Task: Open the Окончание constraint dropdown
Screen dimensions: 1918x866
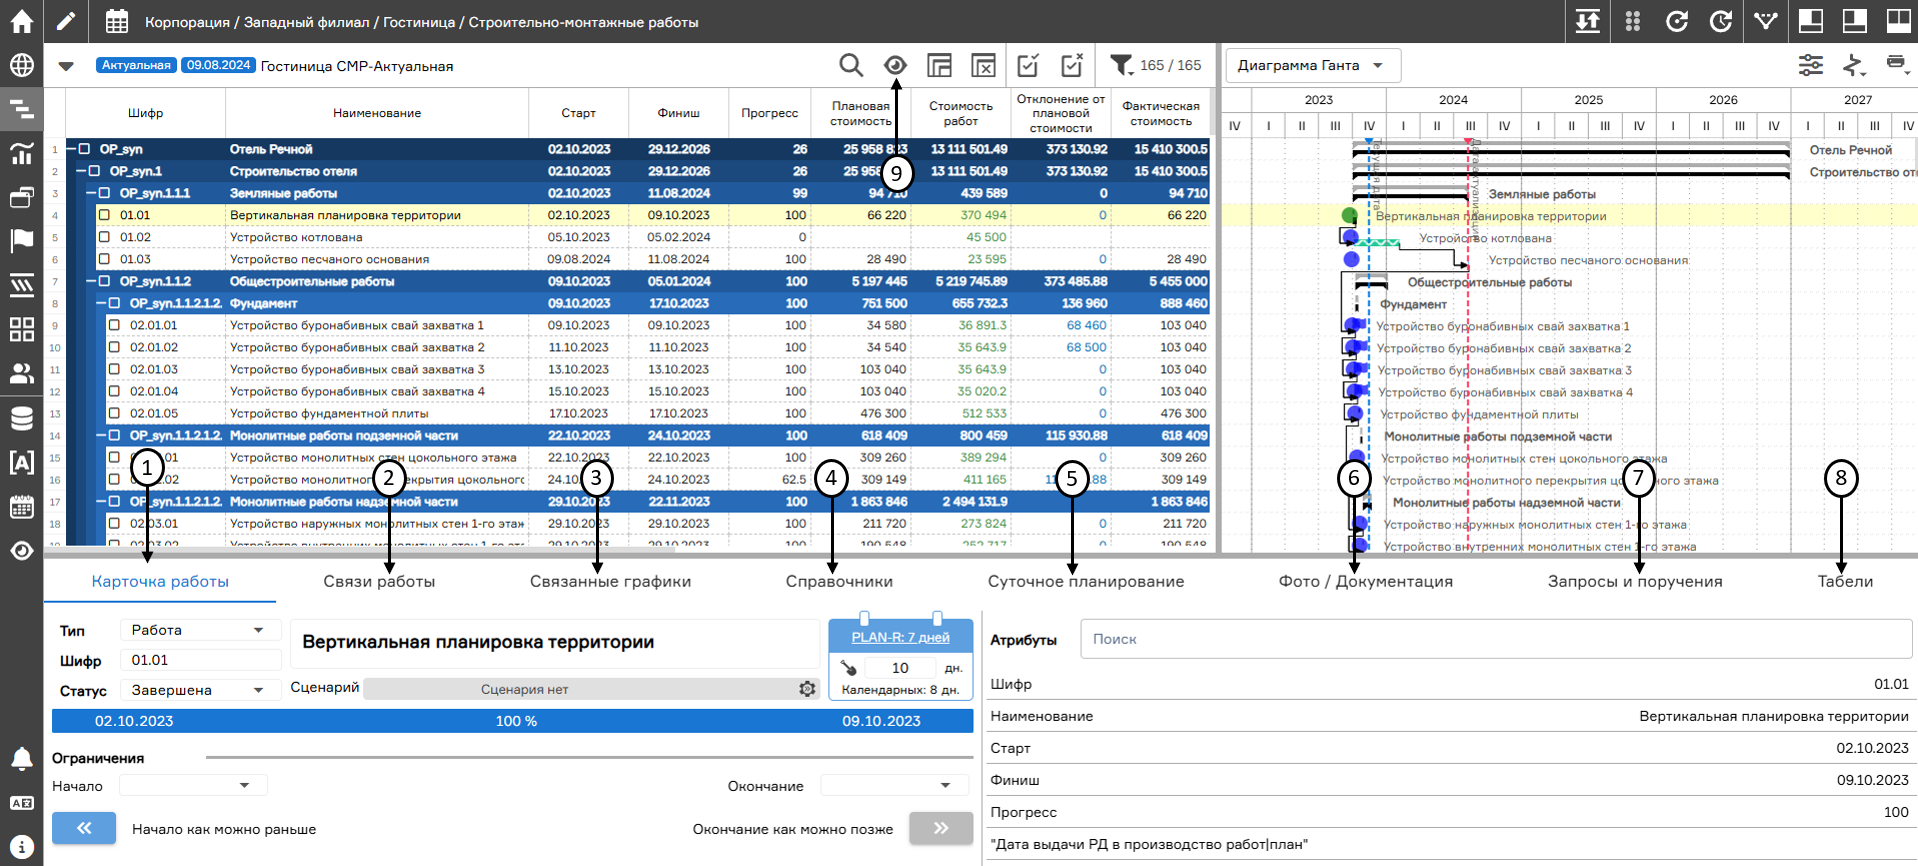Action: (895, 786)
